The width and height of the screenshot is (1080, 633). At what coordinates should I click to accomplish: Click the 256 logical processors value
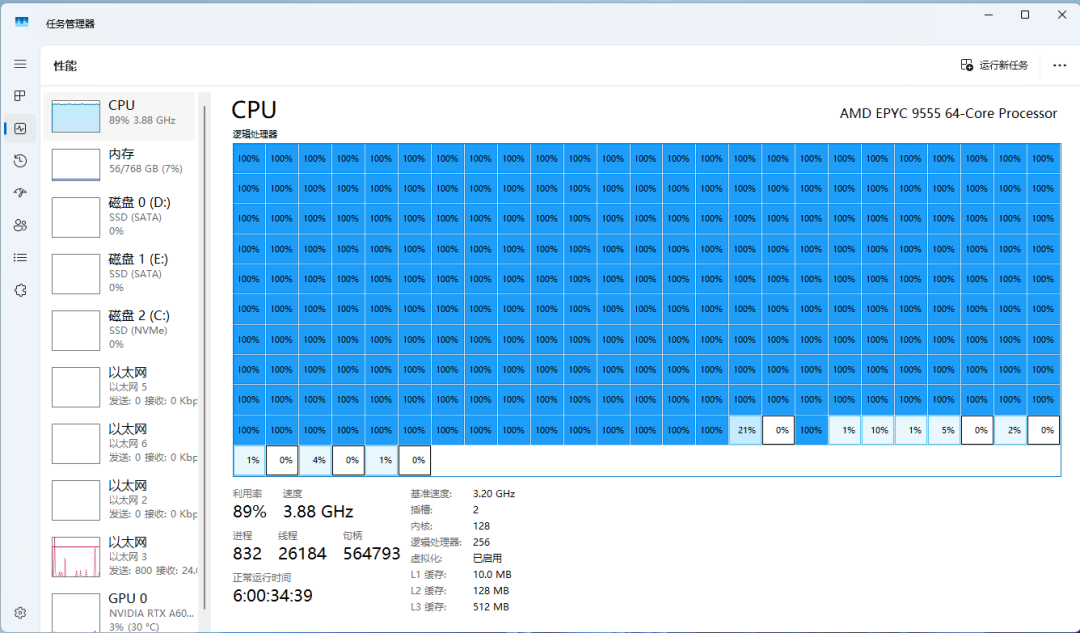coord(481,542)
